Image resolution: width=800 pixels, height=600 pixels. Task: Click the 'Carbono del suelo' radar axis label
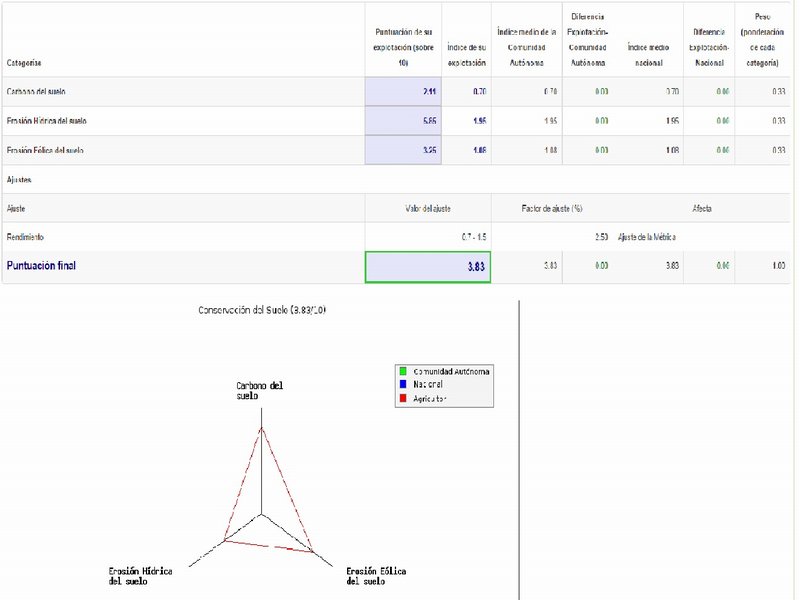coord(259,390)
